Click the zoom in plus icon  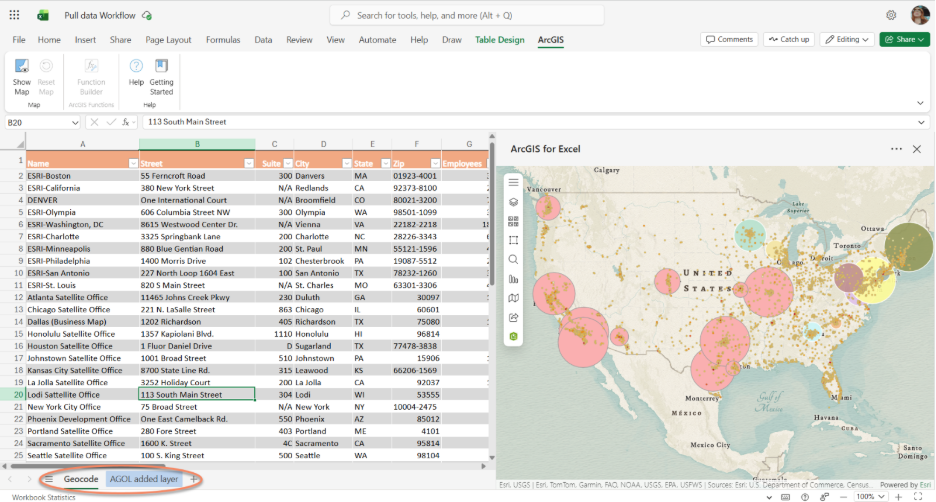(x=898, y=497)
